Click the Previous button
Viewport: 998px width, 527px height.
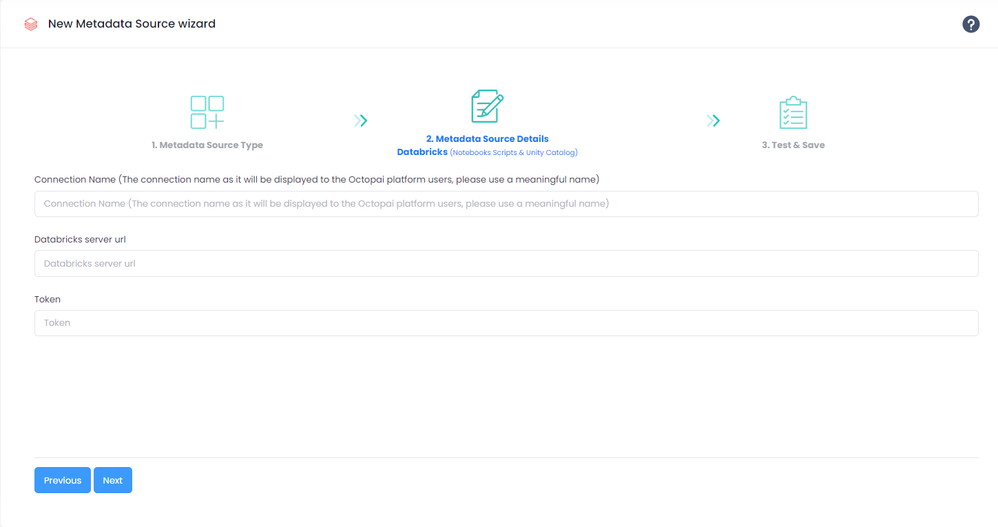click(x=62, y=480)
